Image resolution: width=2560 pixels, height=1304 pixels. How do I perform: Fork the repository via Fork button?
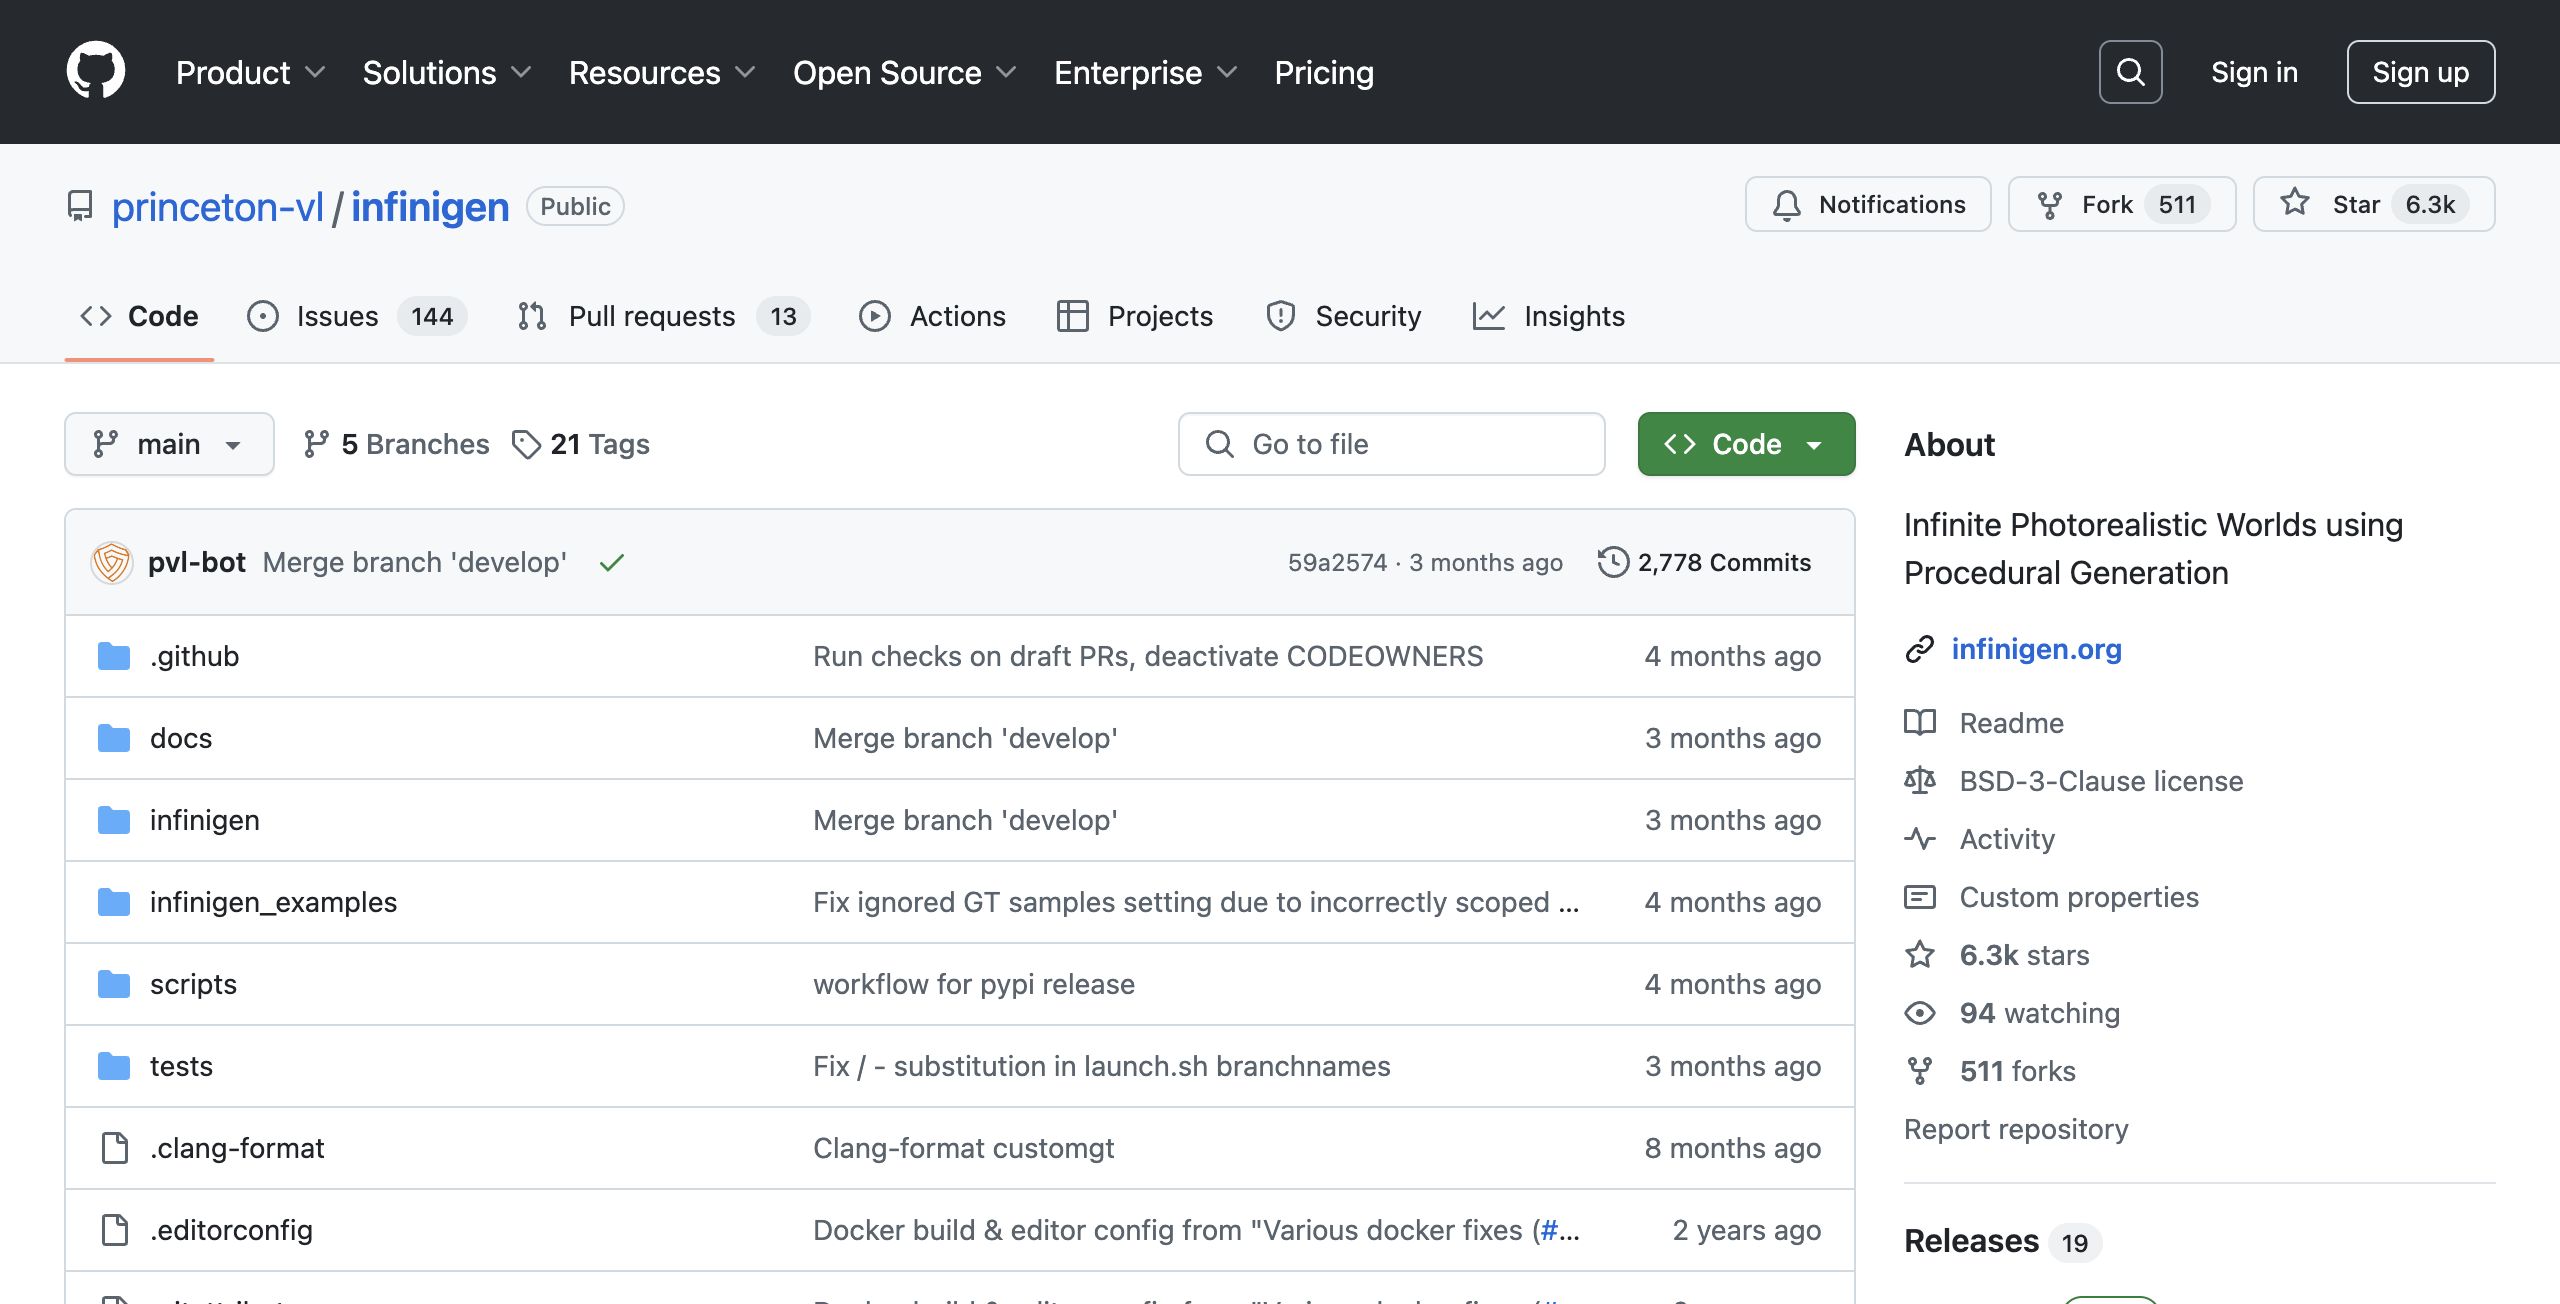point(2120,204)
